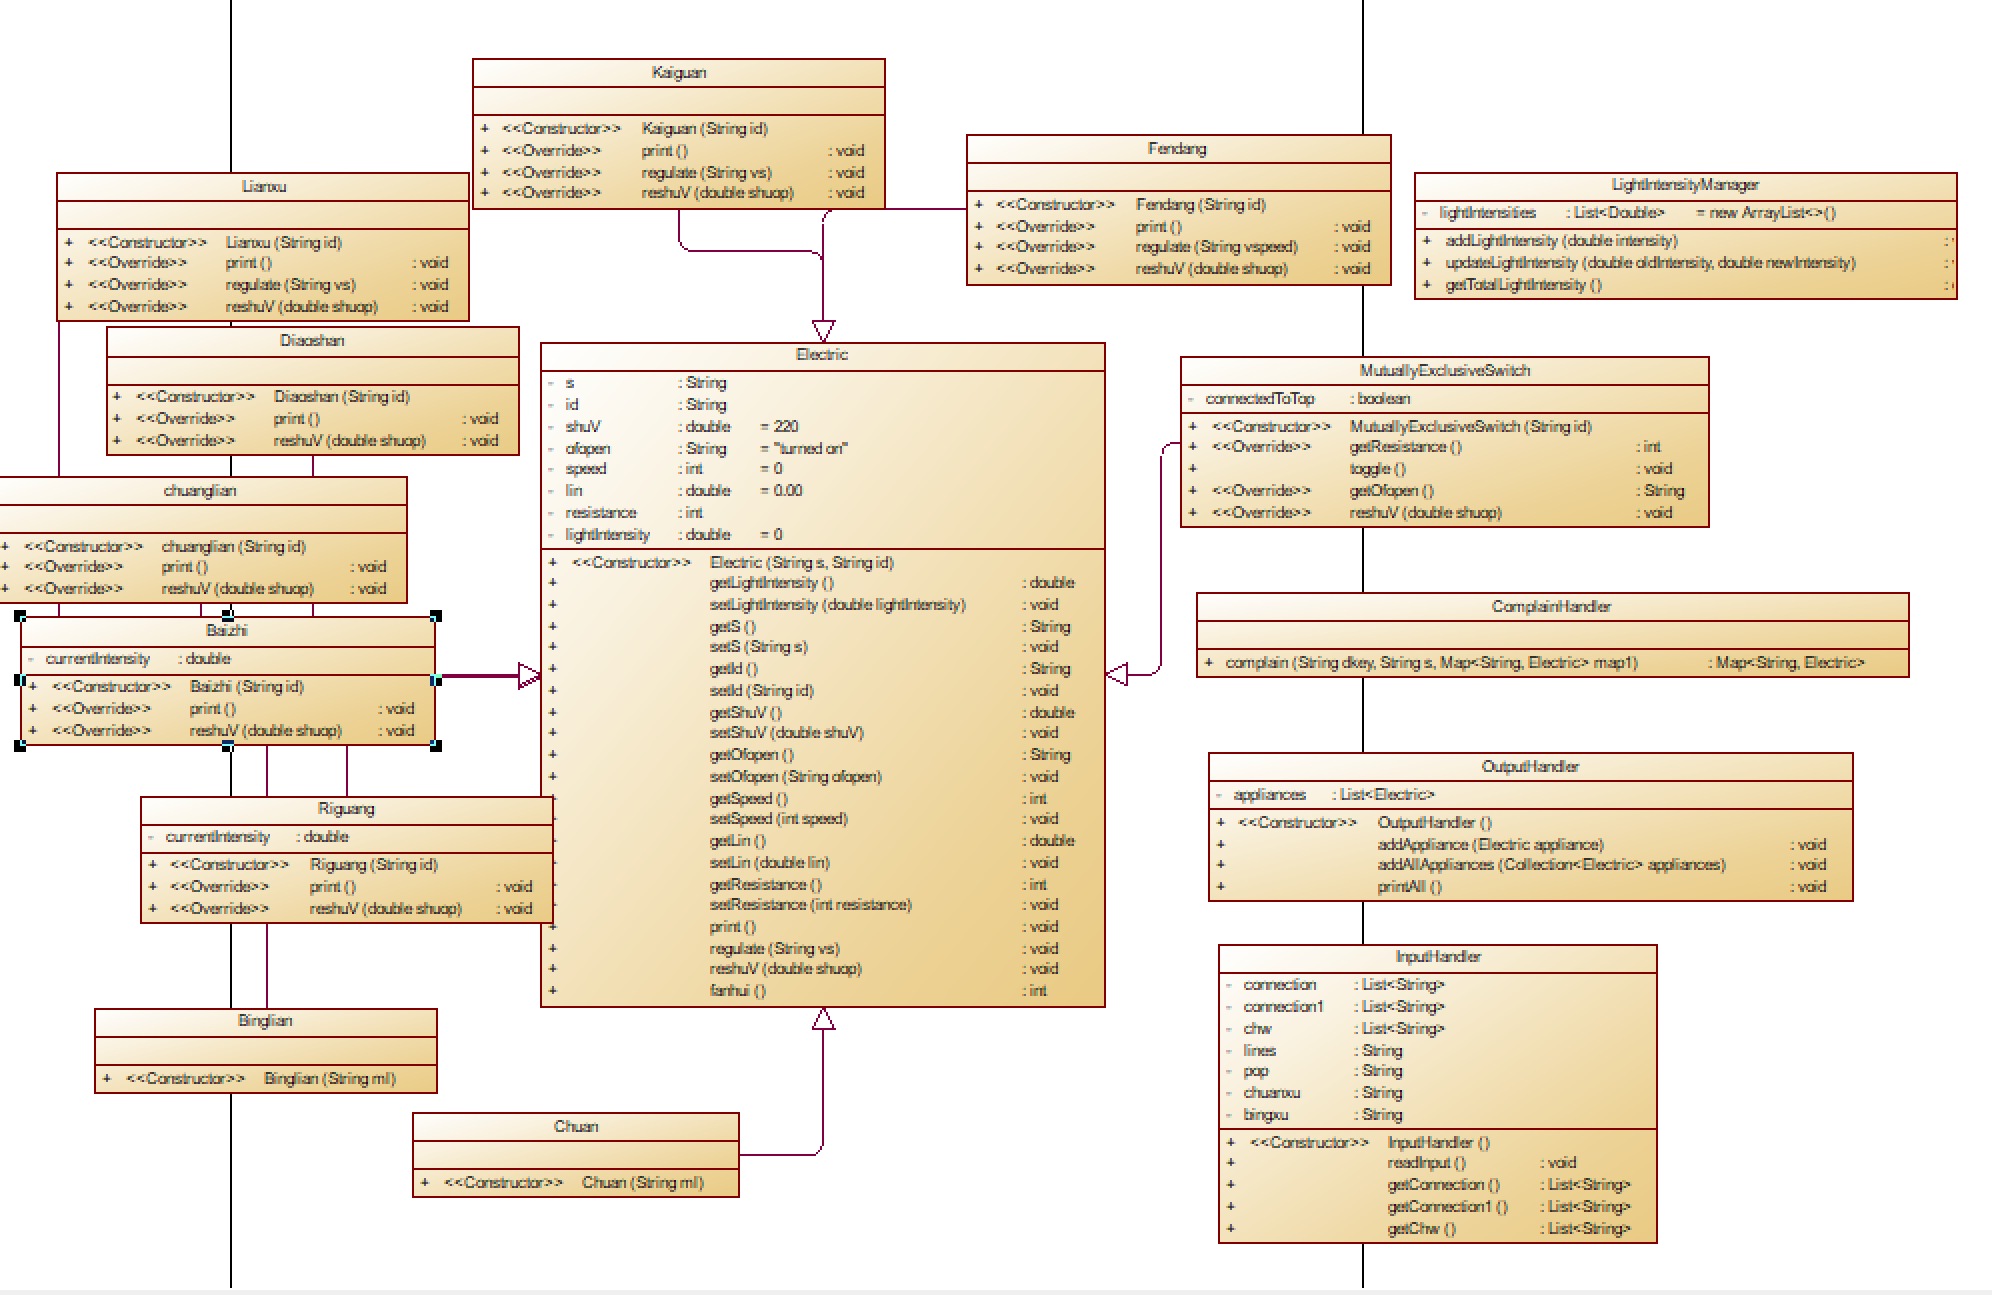This screenshot has width=1992, height=1295.
Task: Click the ComplainHandler class title
Action: coord(1551,607)
